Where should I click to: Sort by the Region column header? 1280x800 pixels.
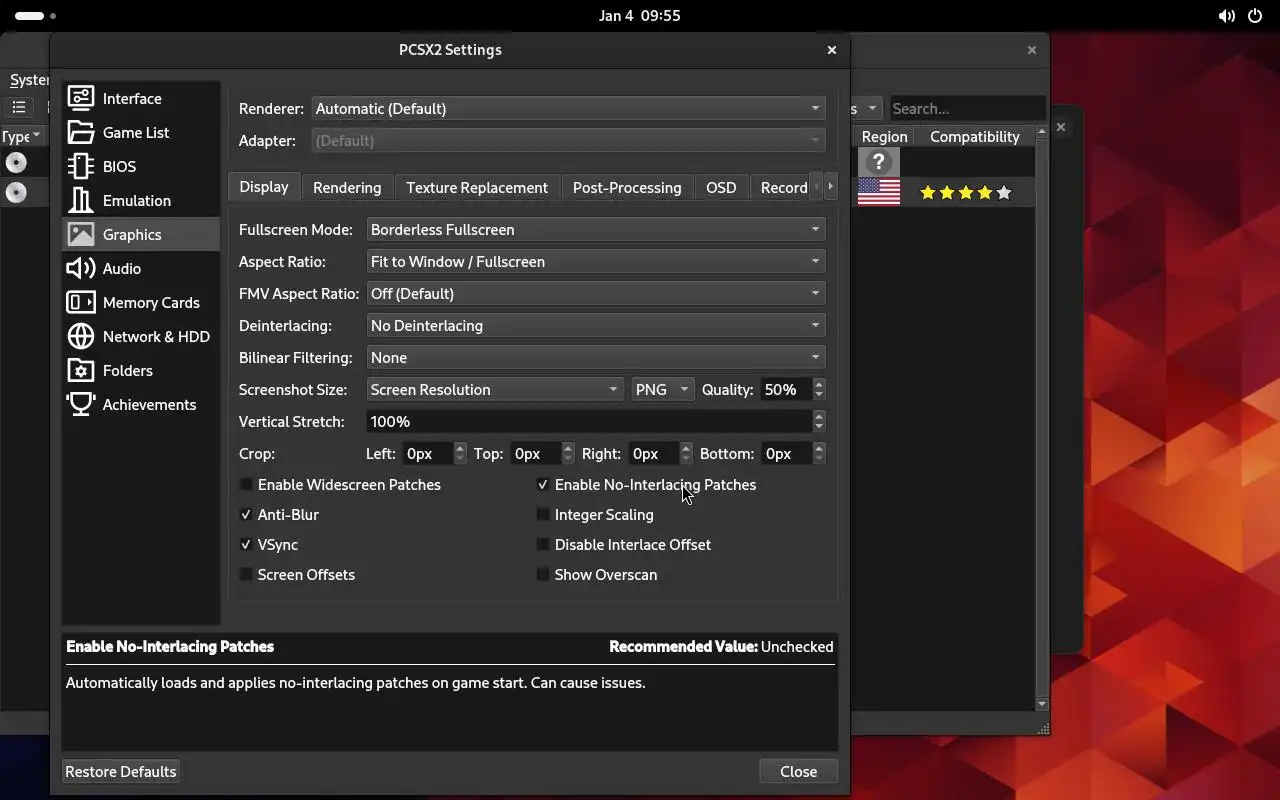884,136
